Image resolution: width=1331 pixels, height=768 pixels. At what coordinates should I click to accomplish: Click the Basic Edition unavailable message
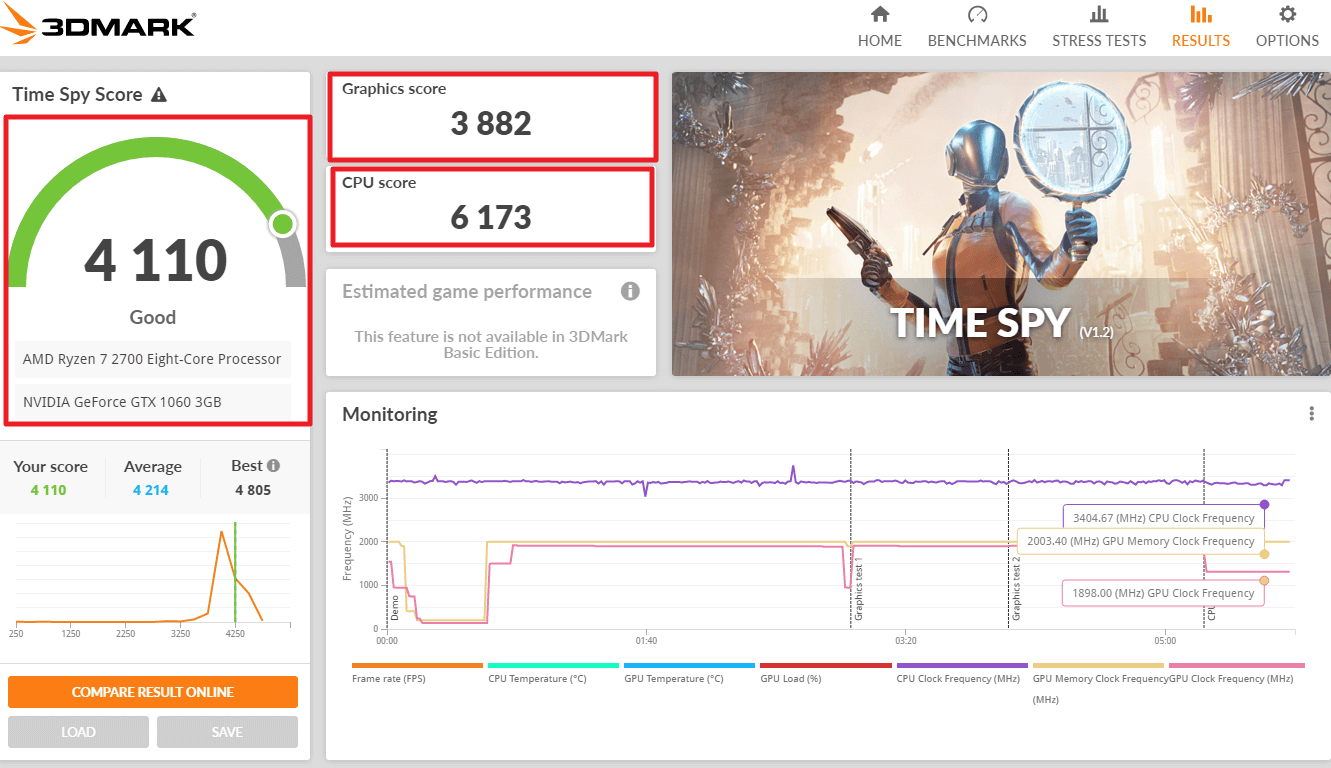pyautogui.click(x=491, y=344)
